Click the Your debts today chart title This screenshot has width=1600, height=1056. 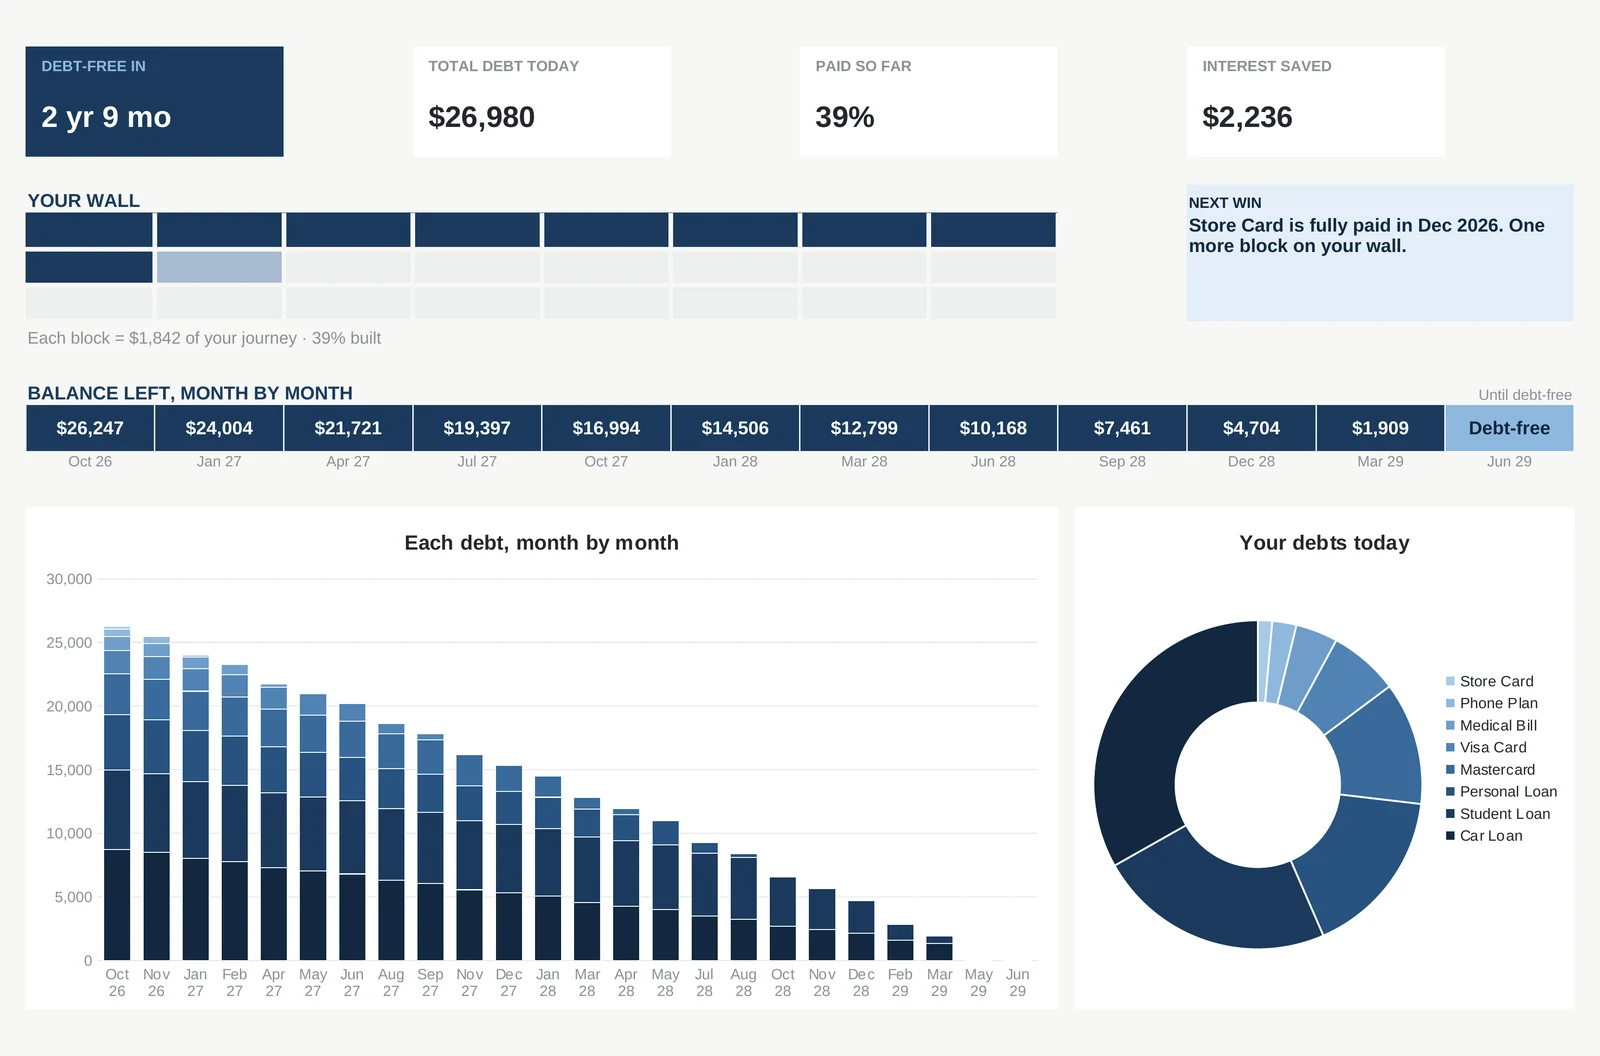pos(1324,543)
